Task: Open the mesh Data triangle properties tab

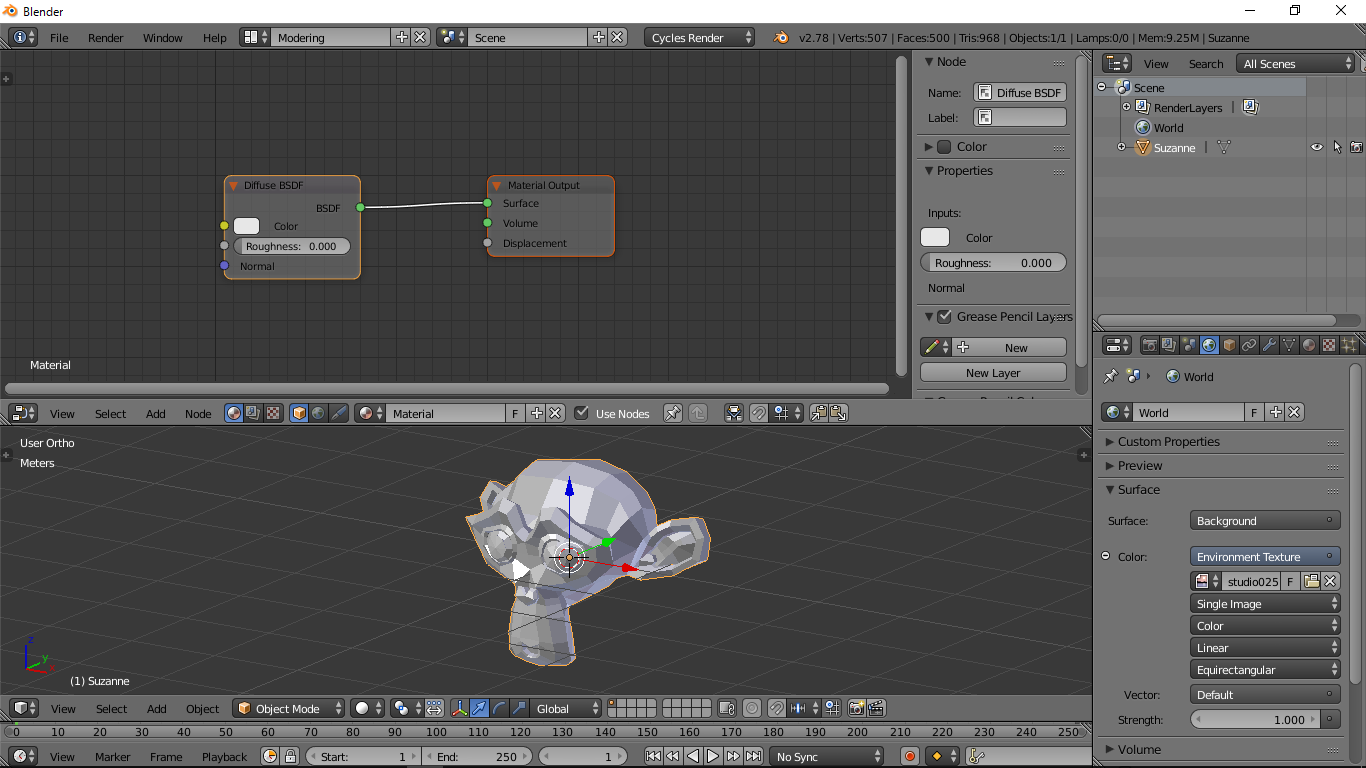Action: pos(1289,345)
